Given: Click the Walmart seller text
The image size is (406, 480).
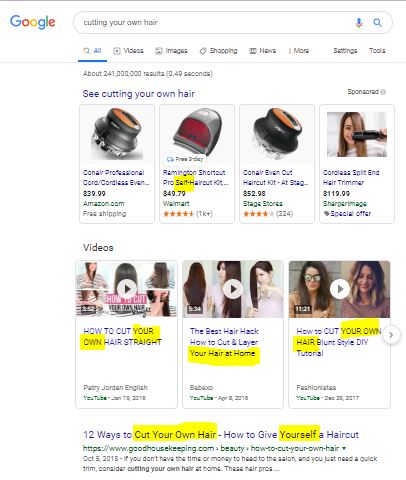Looking at the screenshot, I should point(176,204).
